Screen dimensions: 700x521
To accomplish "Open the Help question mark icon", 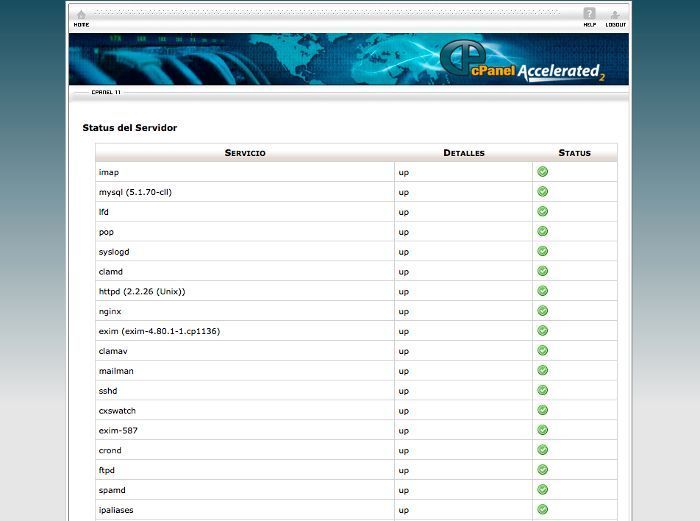I will 589,15.
